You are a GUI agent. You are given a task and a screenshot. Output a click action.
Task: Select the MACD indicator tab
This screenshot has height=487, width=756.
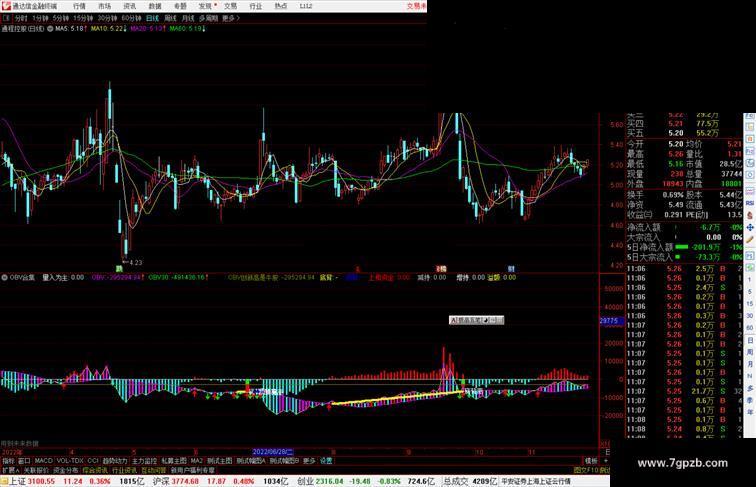pos(43,461)
